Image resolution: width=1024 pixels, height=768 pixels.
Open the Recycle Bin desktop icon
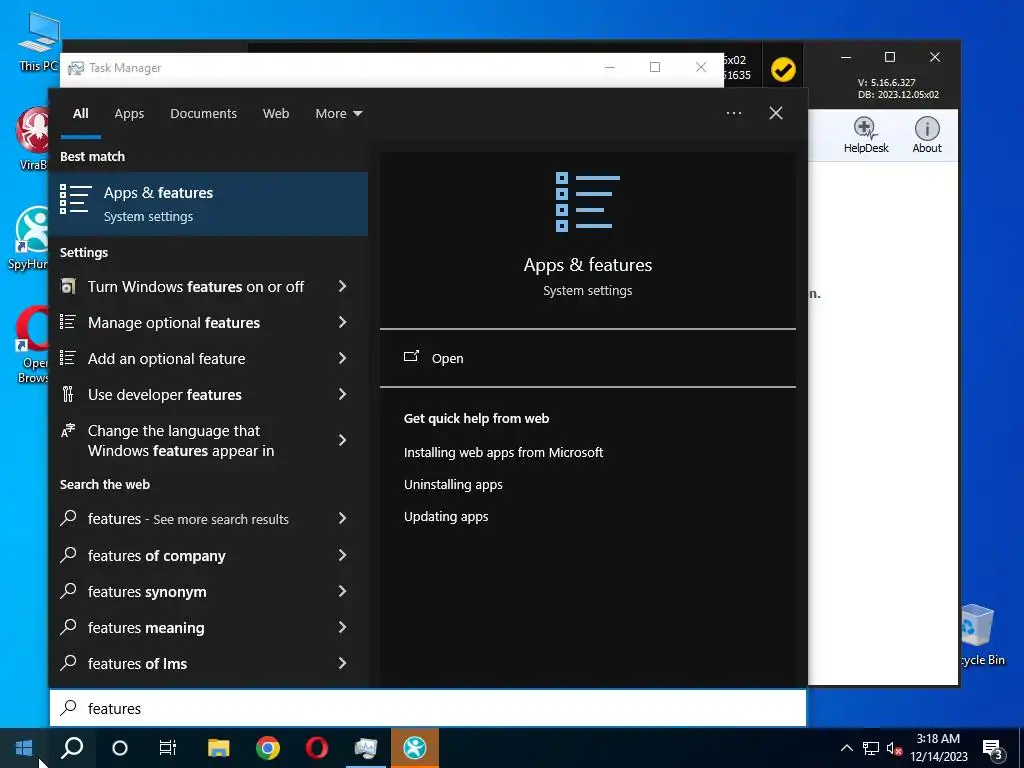click(980, 635)
